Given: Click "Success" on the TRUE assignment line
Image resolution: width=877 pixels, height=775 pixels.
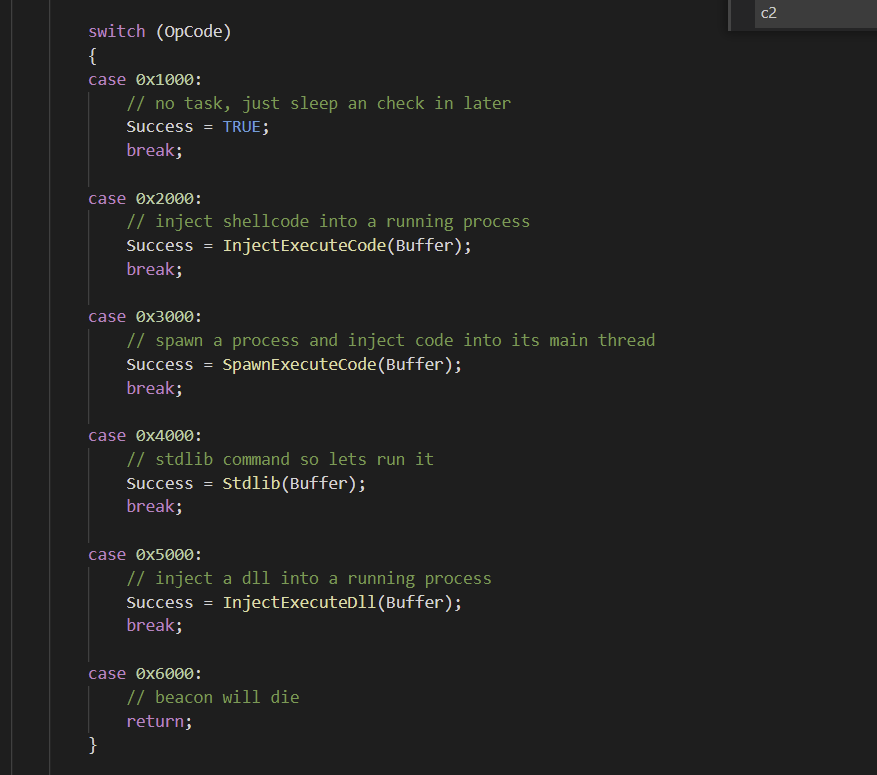Looking at the screenshot, I should (x=160, y=127).
